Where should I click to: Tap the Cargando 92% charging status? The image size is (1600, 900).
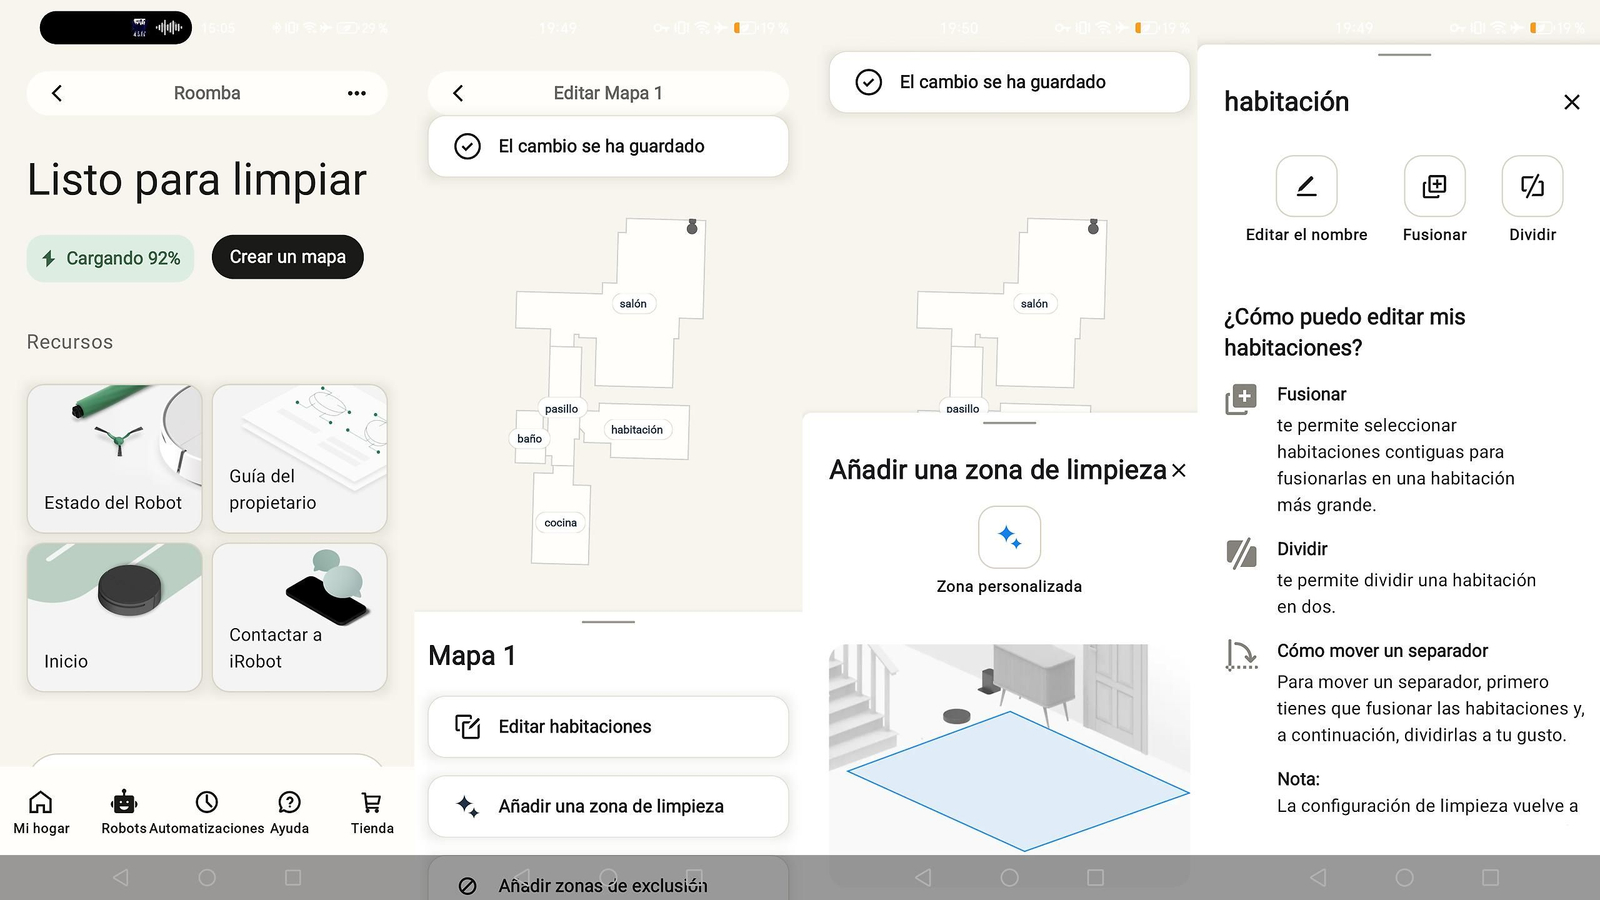point(111,258)
